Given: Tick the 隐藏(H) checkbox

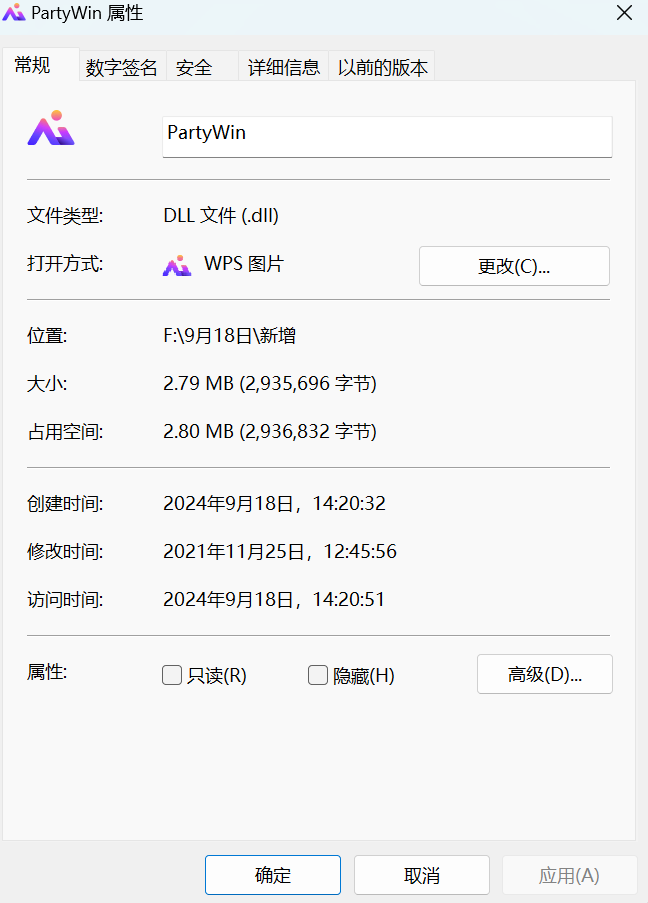Looking at the screenshot, I should [x=317, y=675].
